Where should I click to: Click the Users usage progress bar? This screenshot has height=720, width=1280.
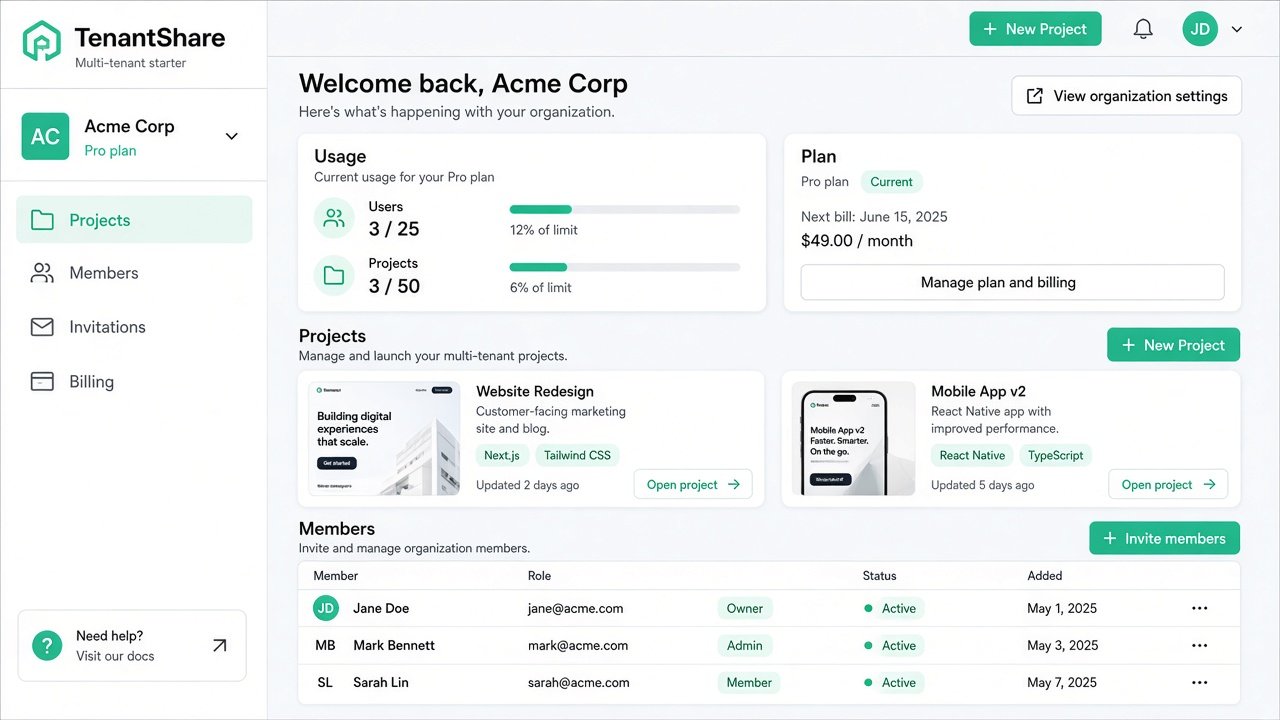625,210
